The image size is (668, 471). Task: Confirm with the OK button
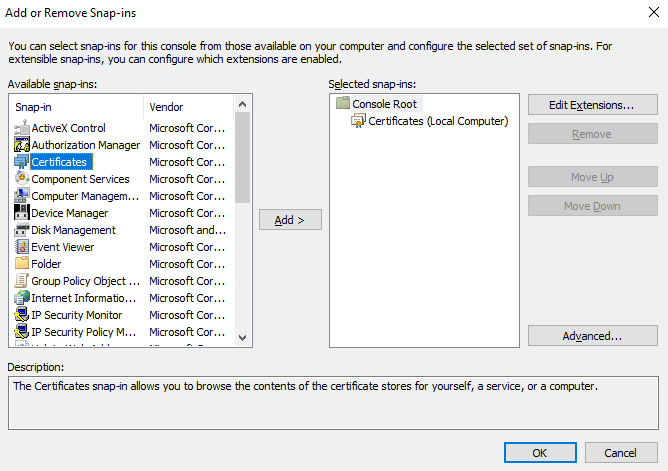(539, 453)
